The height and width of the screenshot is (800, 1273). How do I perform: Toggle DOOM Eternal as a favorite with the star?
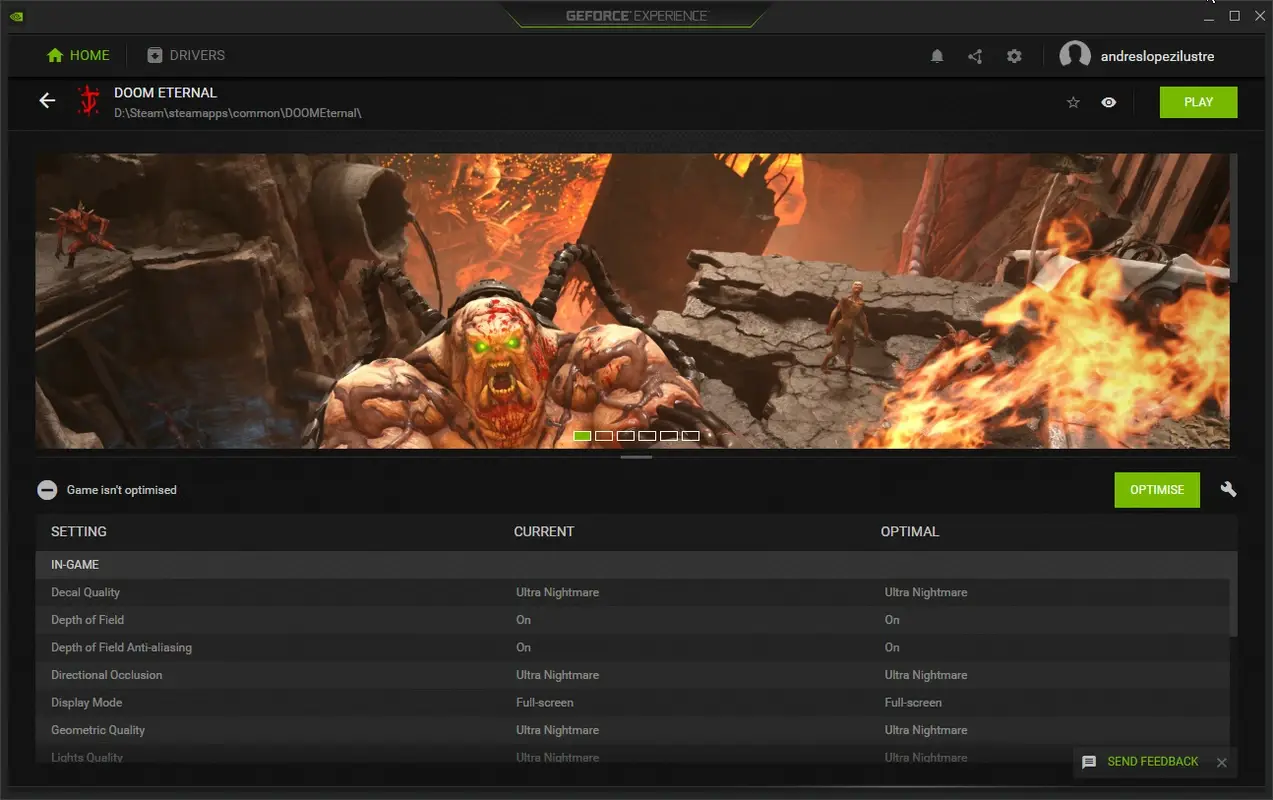point(1073,102)
